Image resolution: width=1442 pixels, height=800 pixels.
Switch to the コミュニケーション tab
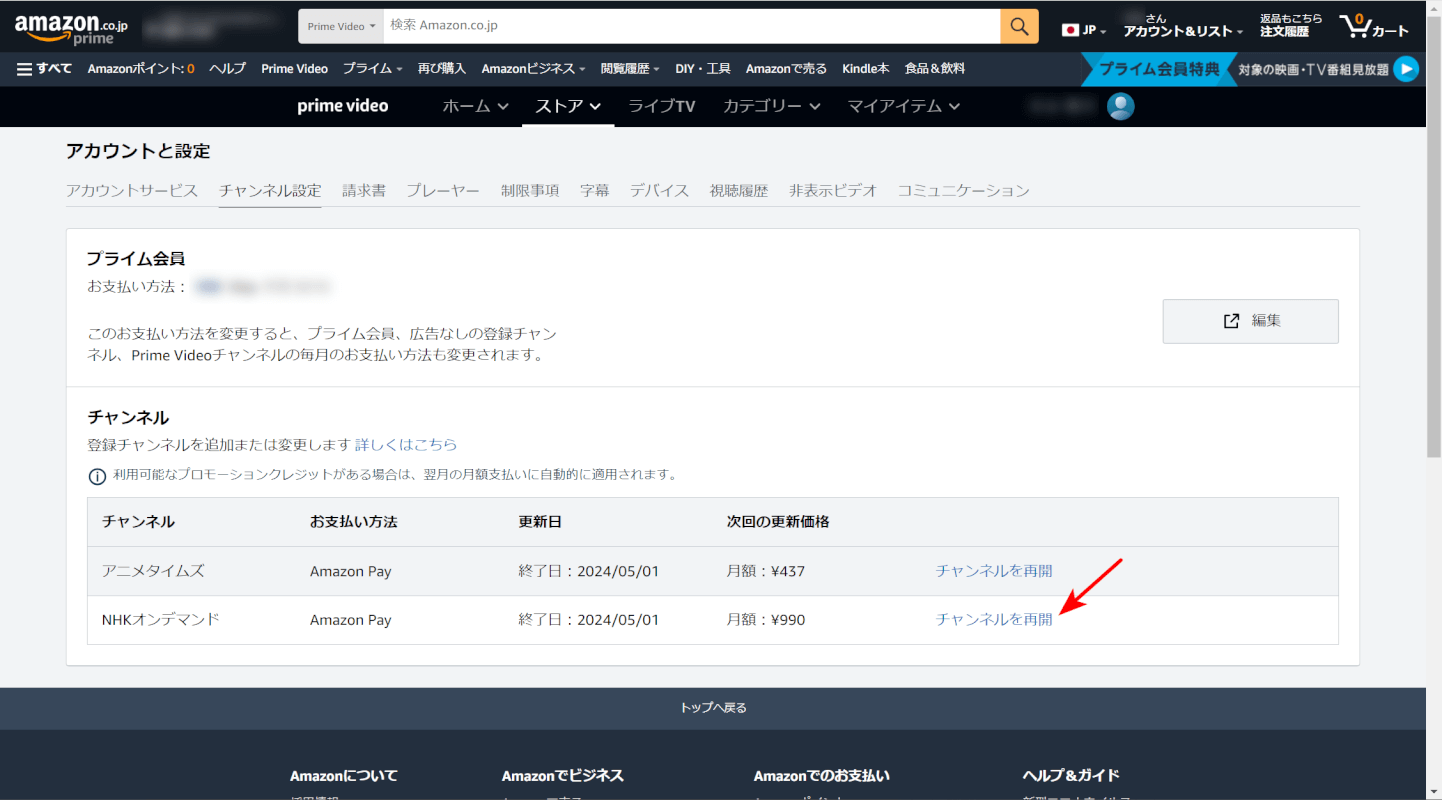[963, 190]
